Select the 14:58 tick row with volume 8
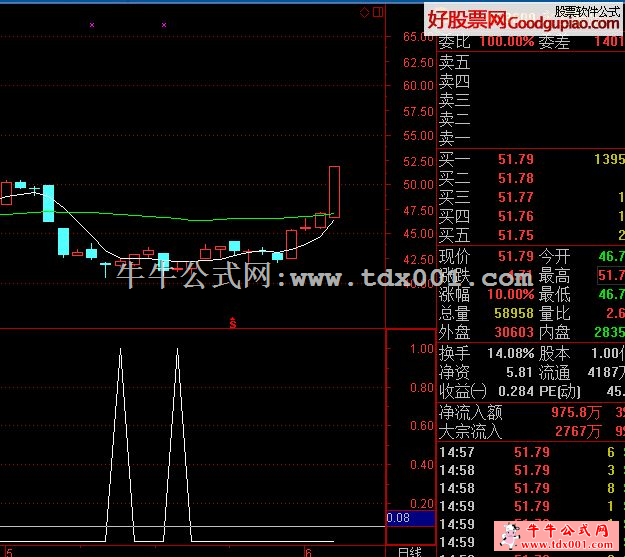Screen dimensions: 625x557 click(x=531, y=488)
